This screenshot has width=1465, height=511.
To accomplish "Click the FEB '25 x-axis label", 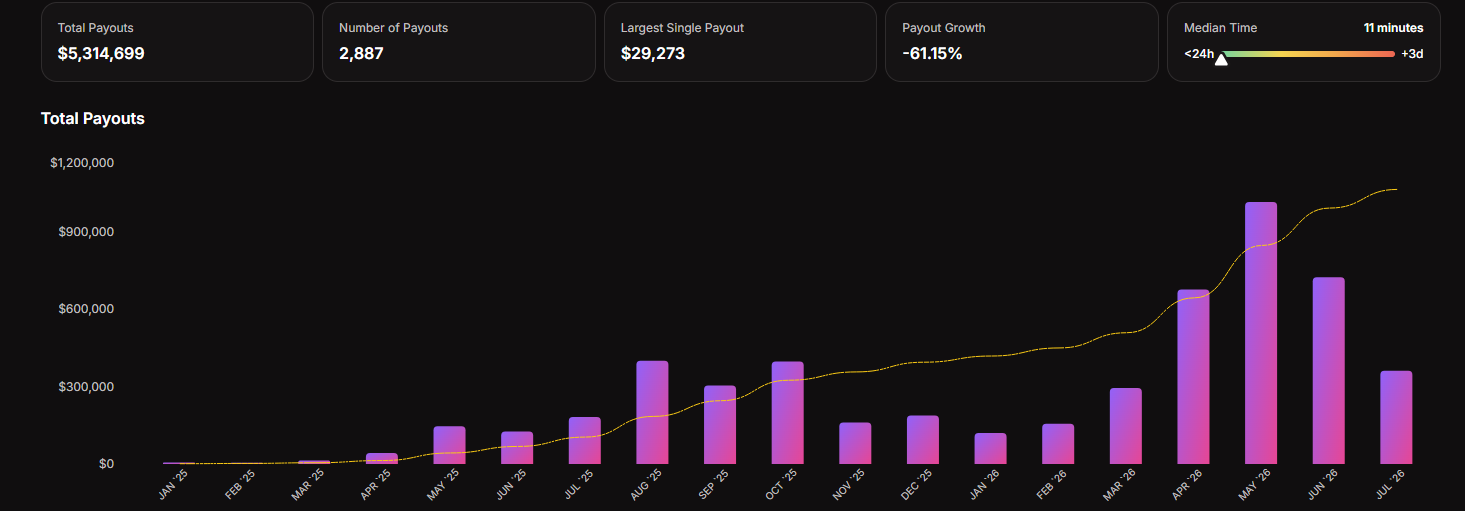I will (240, 485).
